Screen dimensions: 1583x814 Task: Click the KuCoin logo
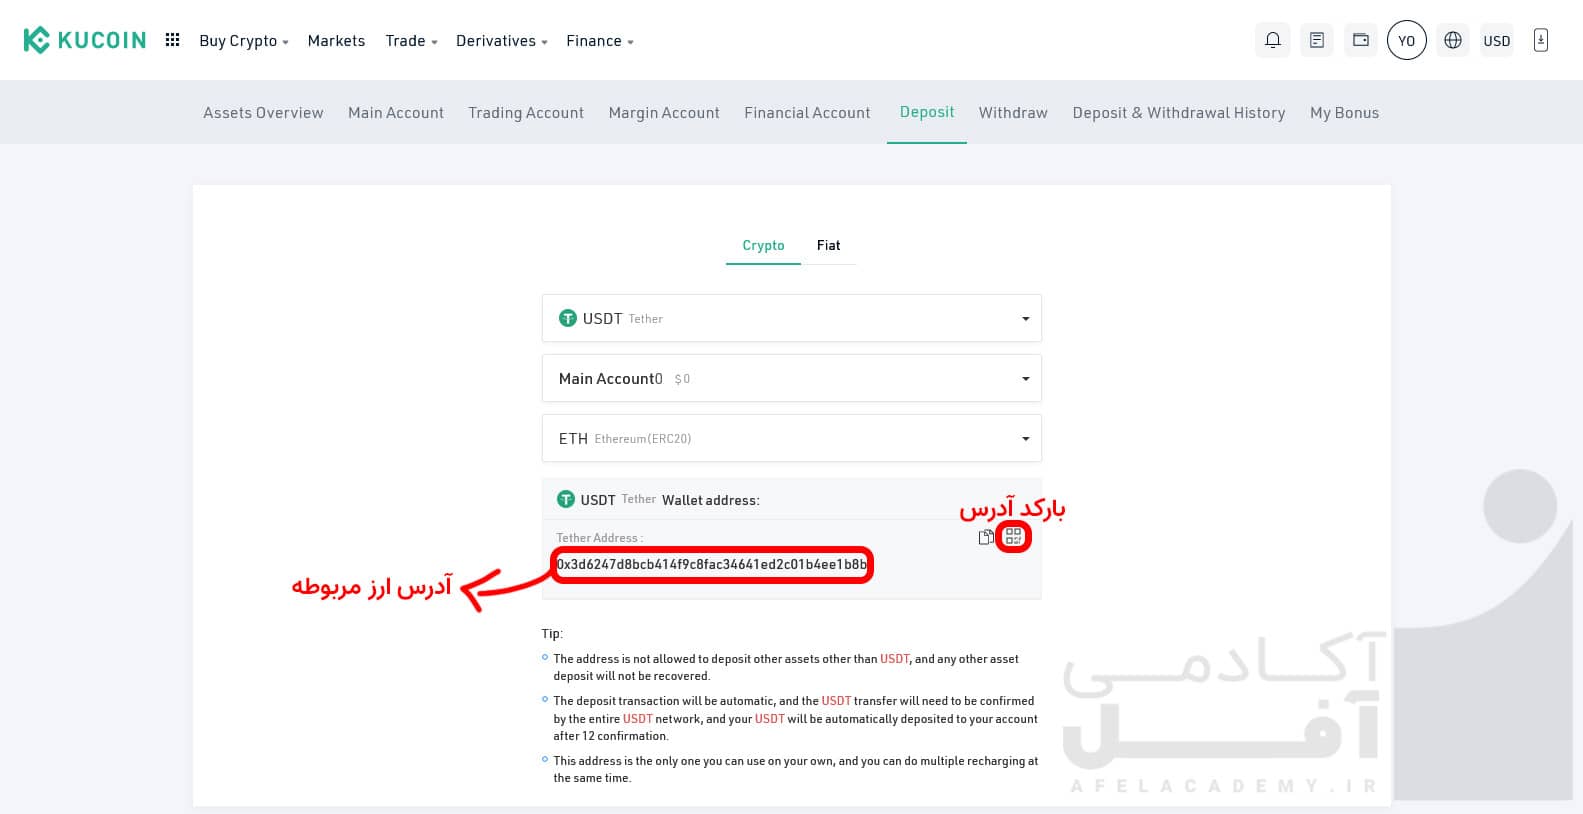click(85, 40)
